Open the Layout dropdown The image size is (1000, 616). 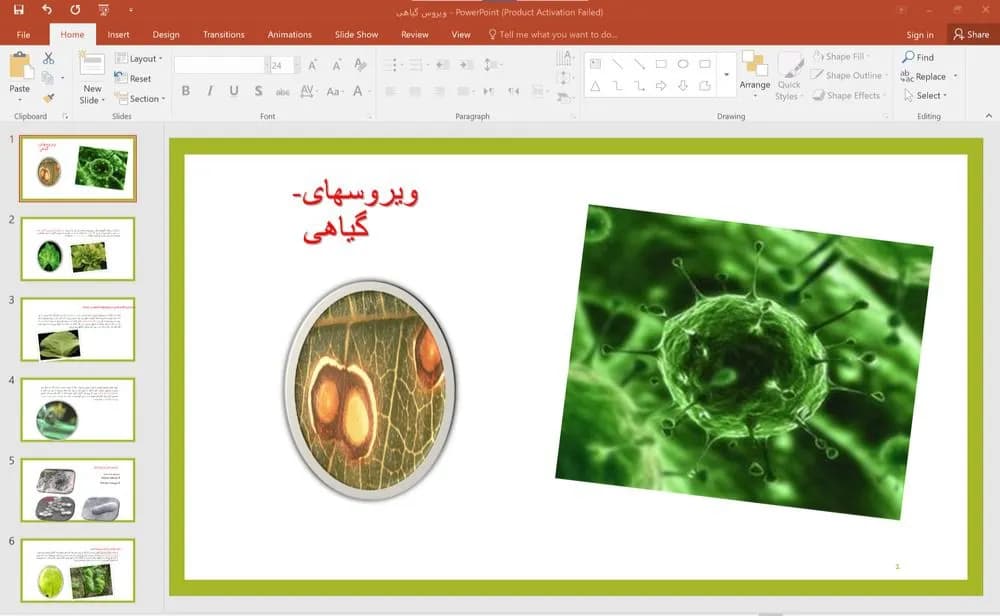pyautogui.click(x=139, y=58)
